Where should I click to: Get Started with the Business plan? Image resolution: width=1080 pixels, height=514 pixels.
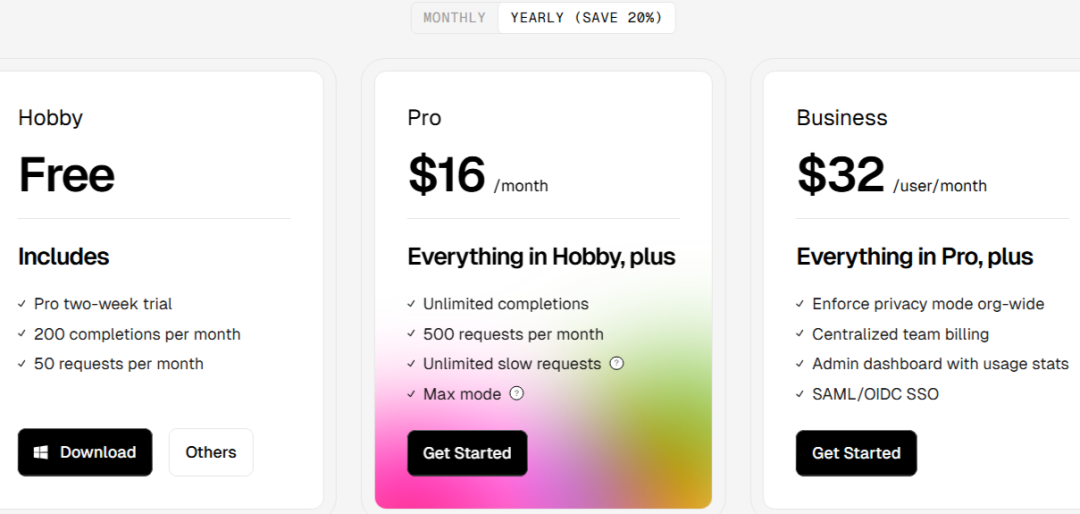pos(856,453)
